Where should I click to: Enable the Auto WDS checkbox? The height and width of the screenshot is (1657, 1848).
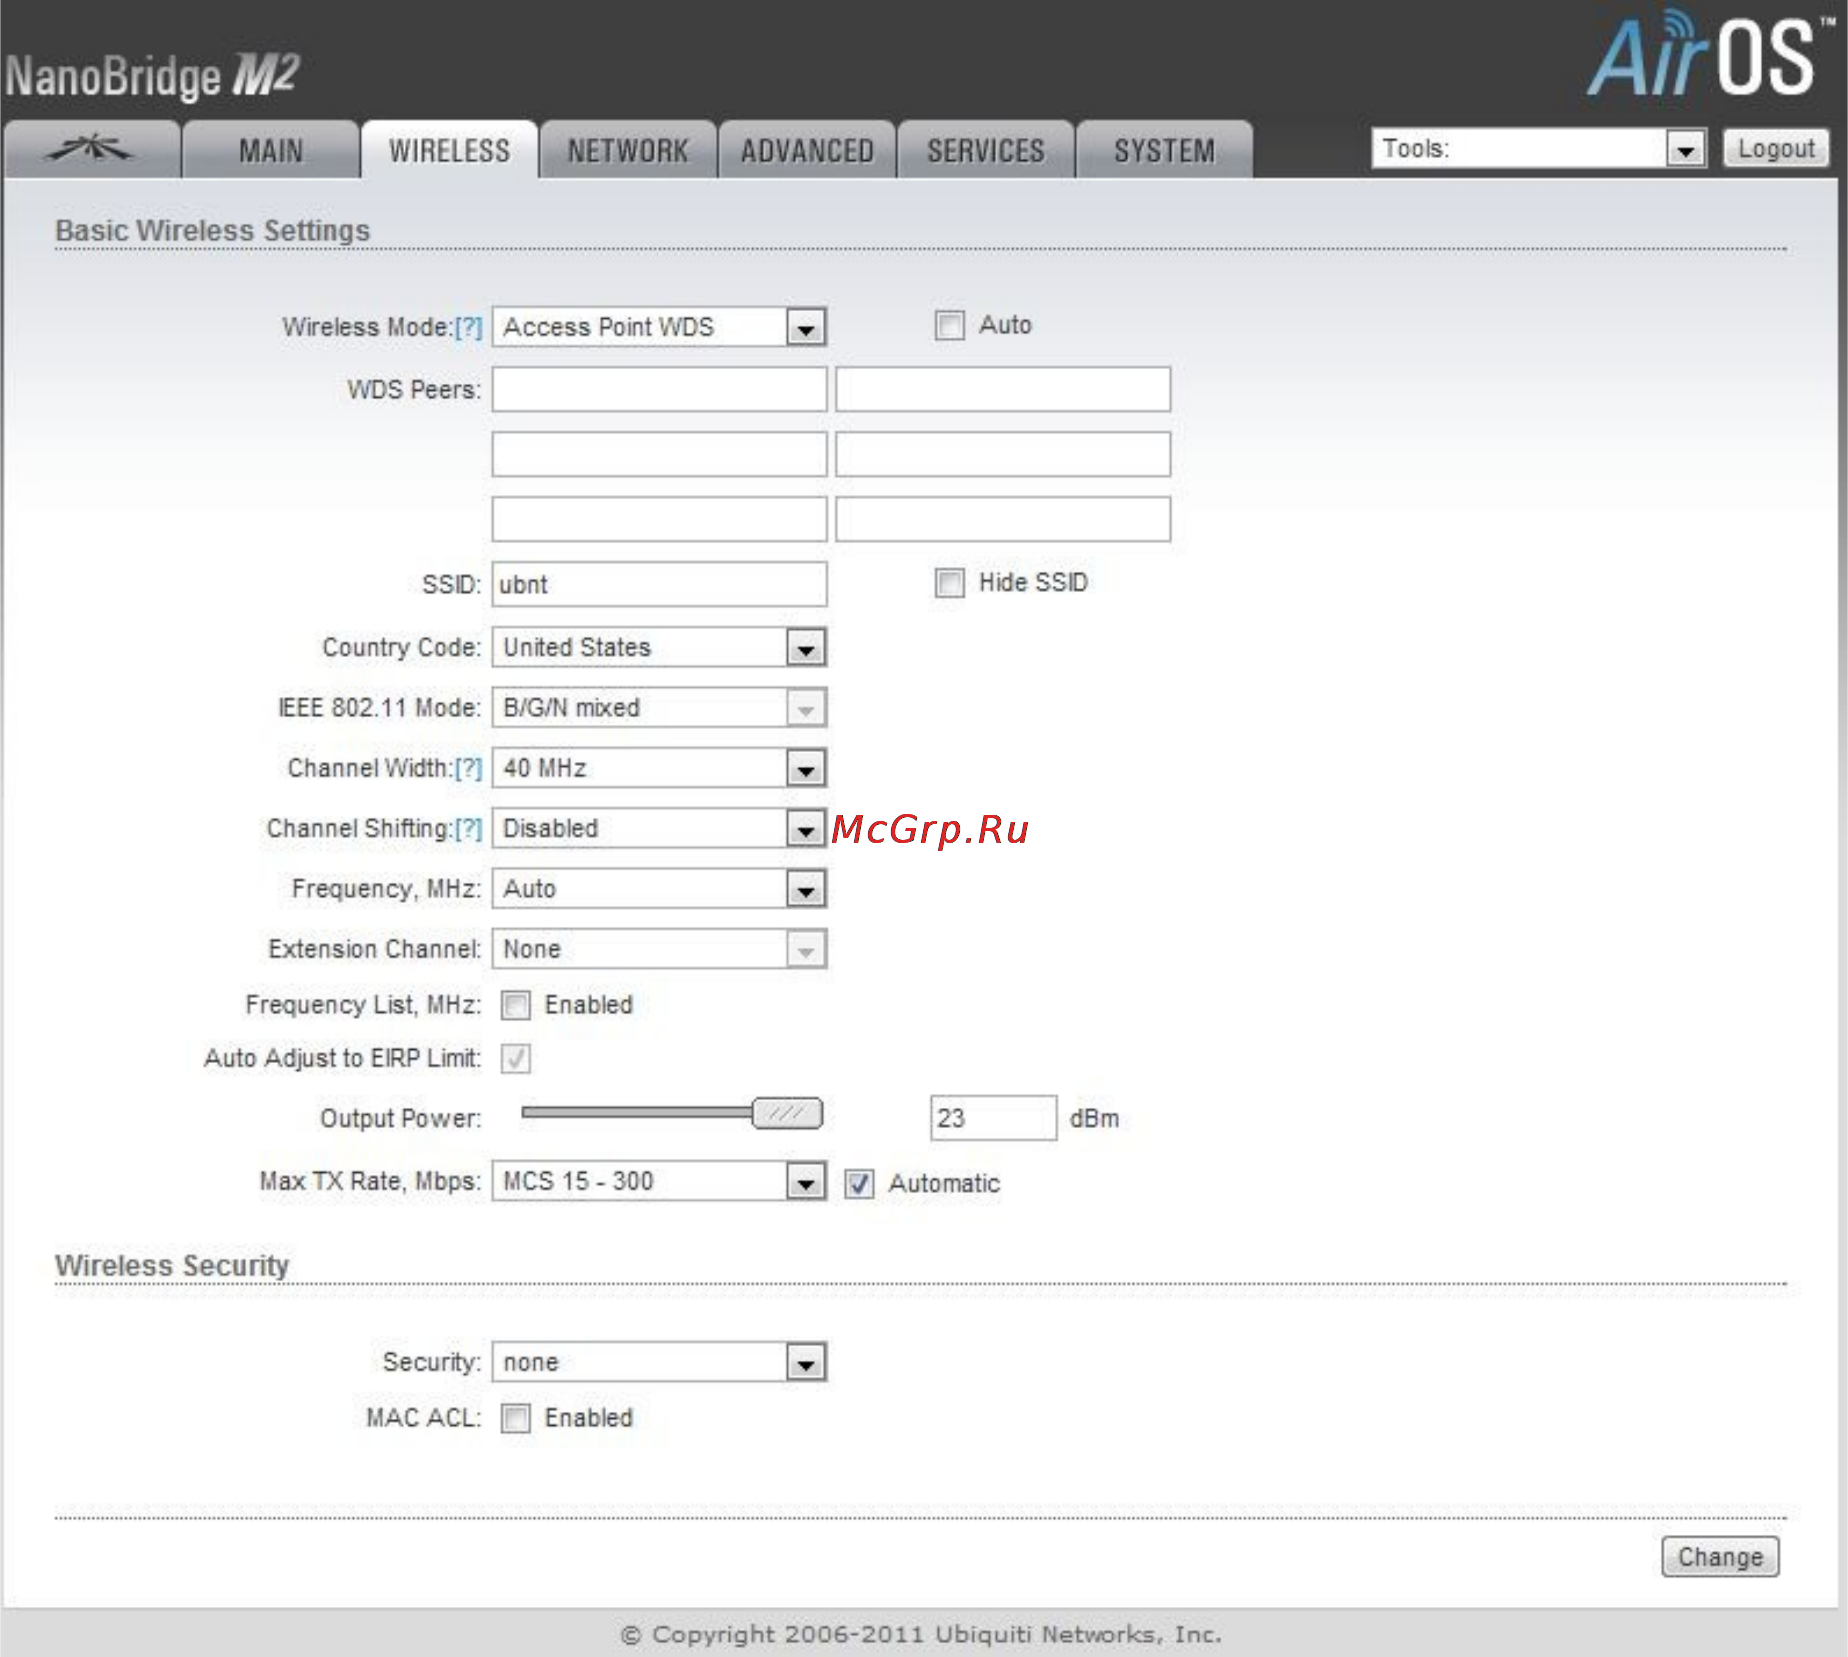pyautogui.click(x=949, y=326)
